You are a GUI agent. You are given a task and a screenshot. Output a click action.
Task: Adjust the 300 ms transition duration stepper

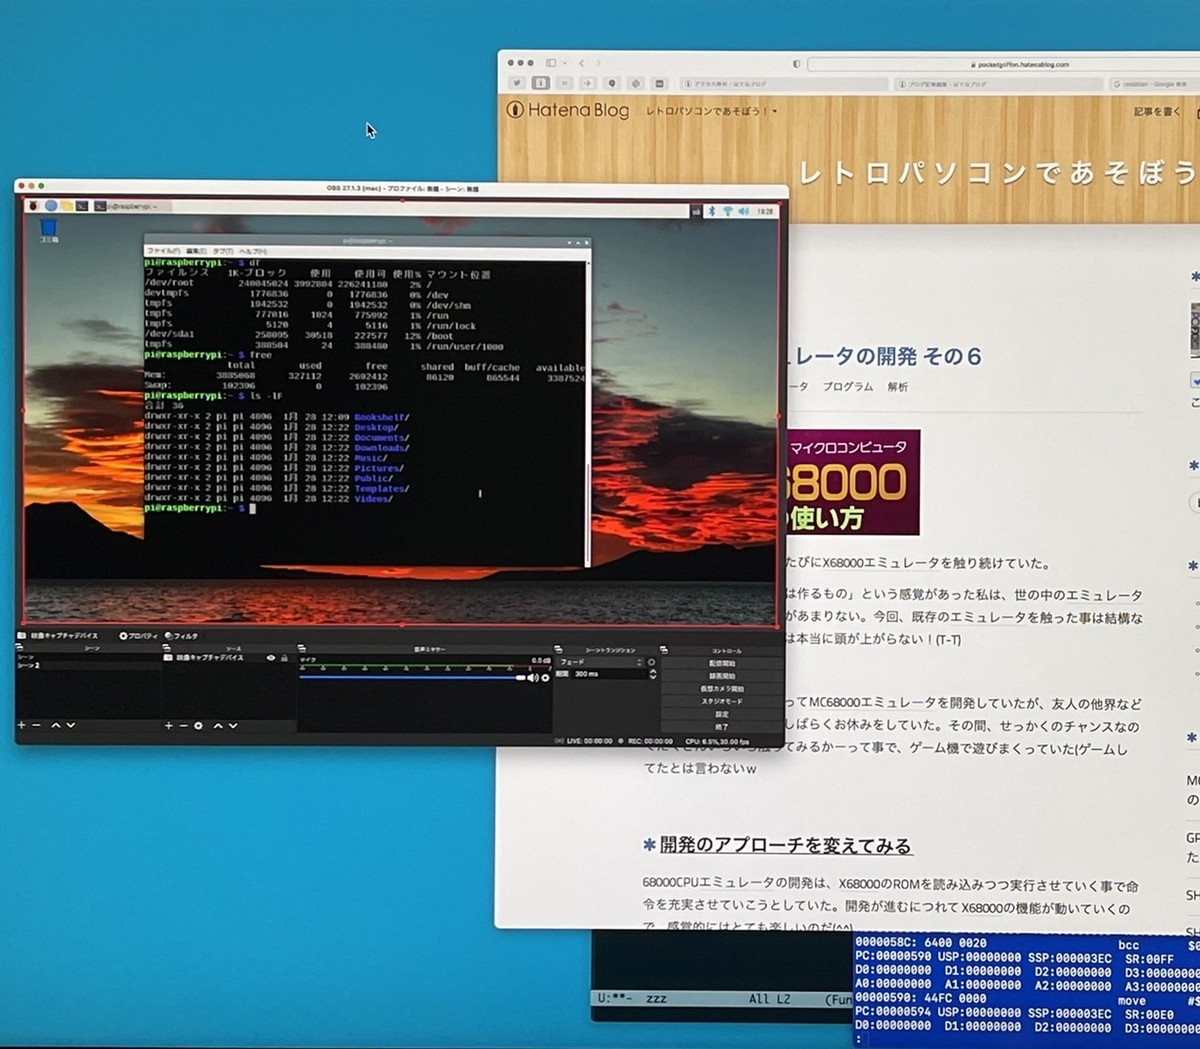click(653, 675)
